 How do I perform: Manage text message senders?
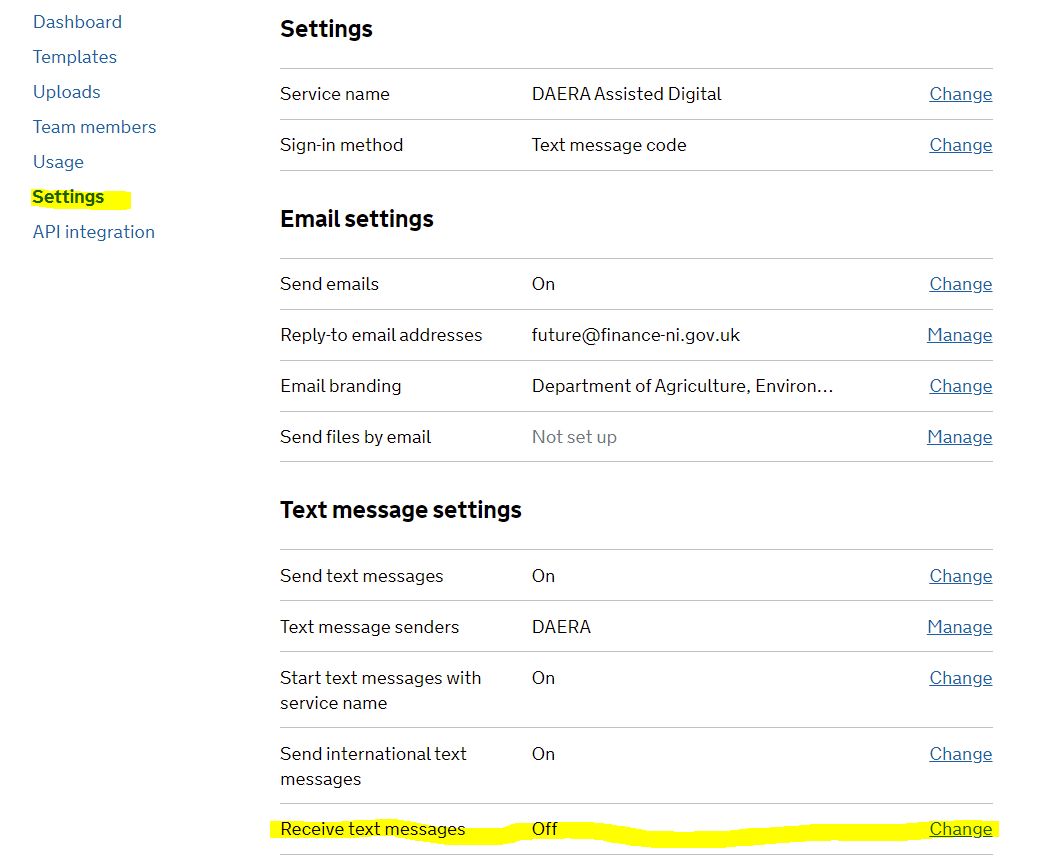(x=959, y=626)
